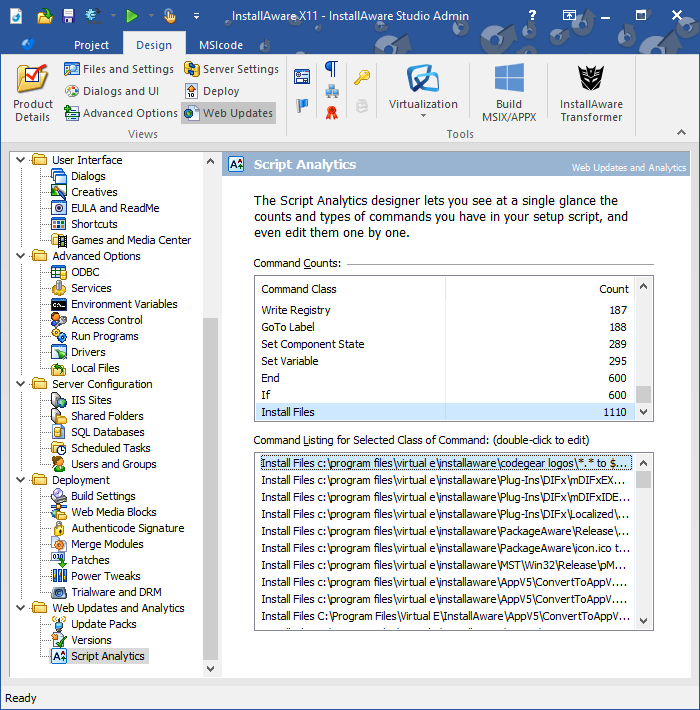Click the Command Class column header

click(350, 289)
